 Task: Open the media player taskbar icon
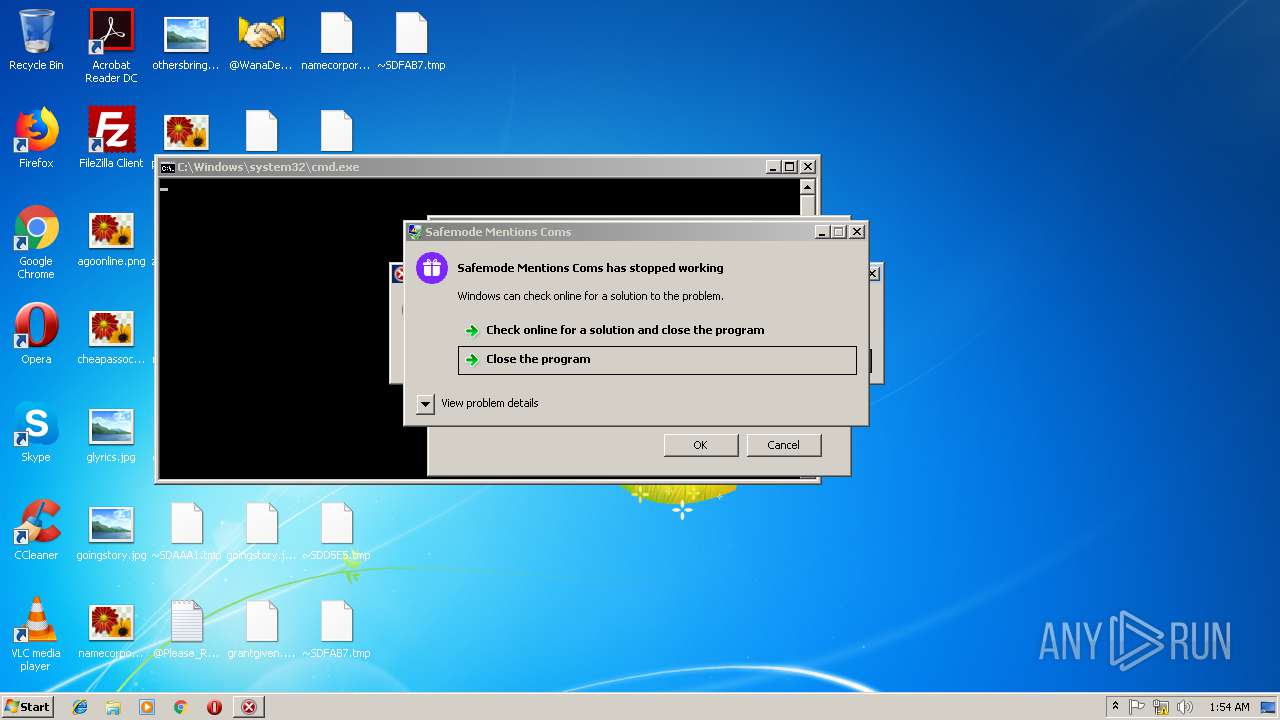[x=147, y=707]
